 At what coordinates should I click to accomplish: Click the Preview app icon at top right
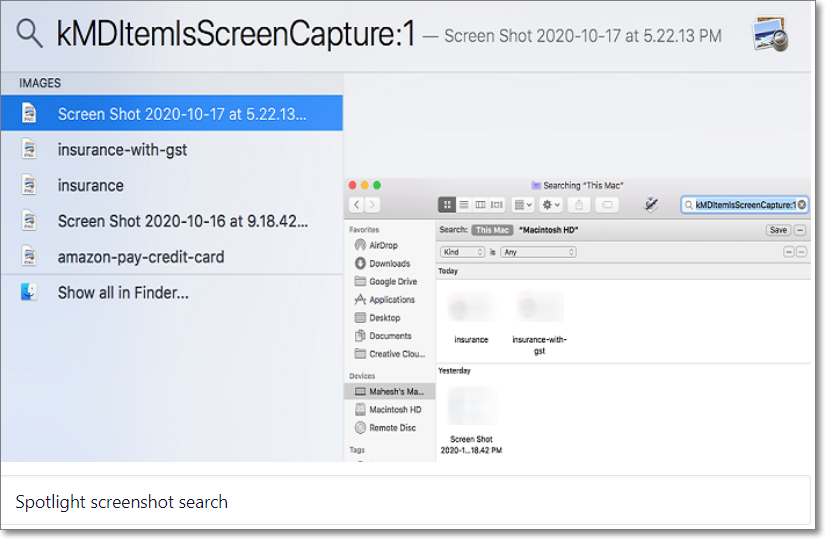(771, 34)
